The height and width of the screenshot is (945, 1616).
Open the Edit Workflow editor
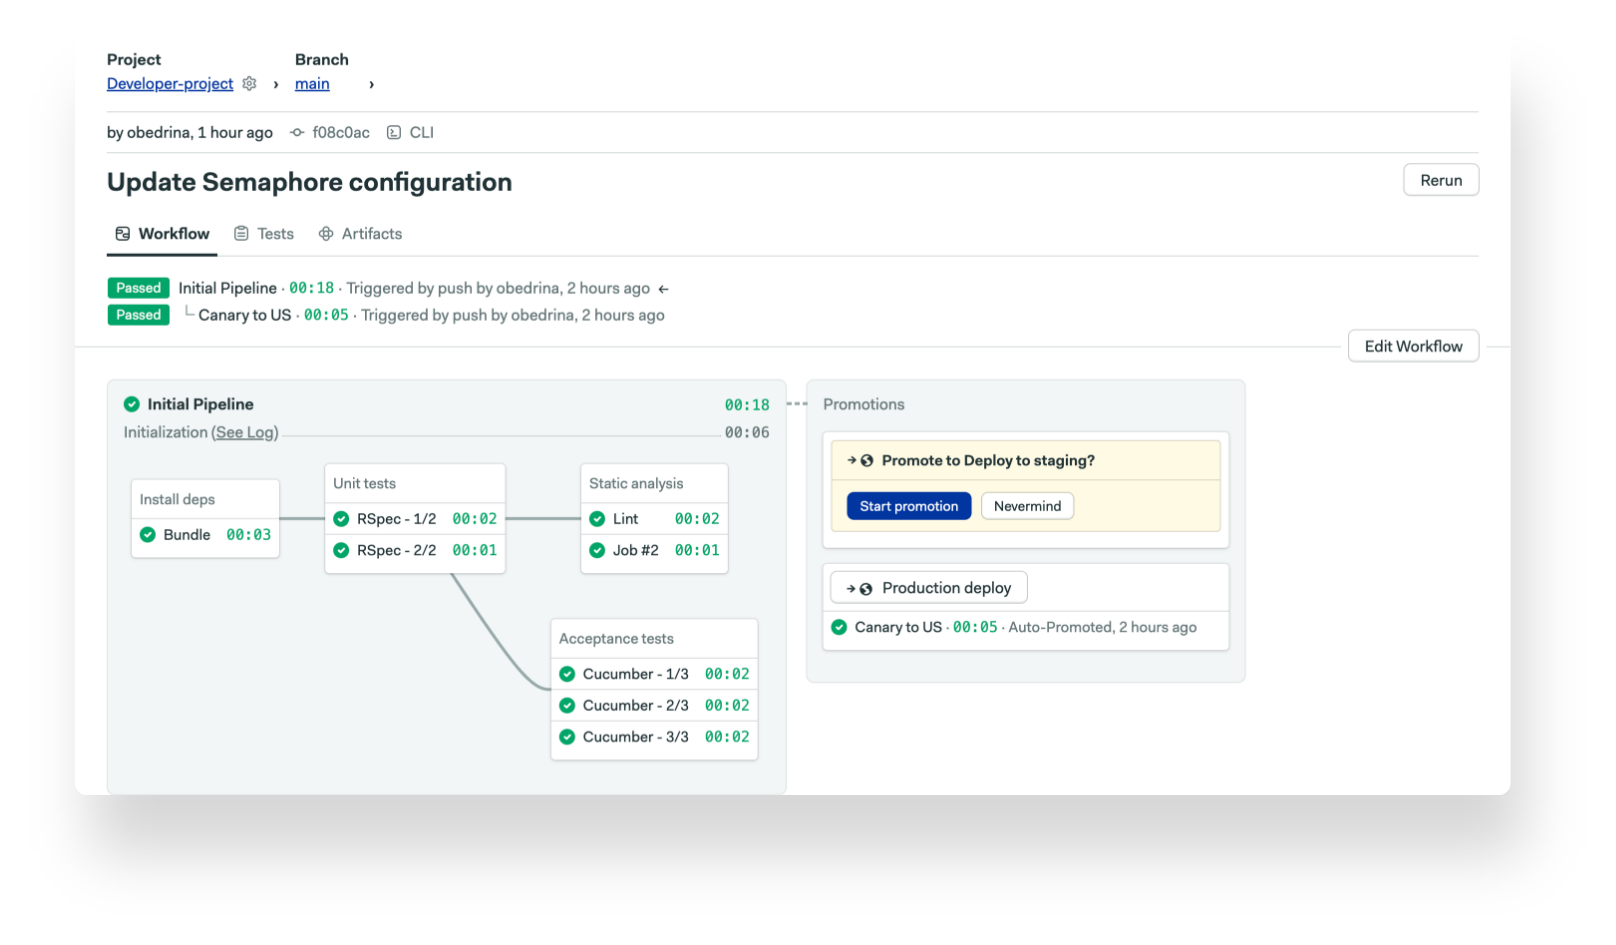[x=1413, y=346]
